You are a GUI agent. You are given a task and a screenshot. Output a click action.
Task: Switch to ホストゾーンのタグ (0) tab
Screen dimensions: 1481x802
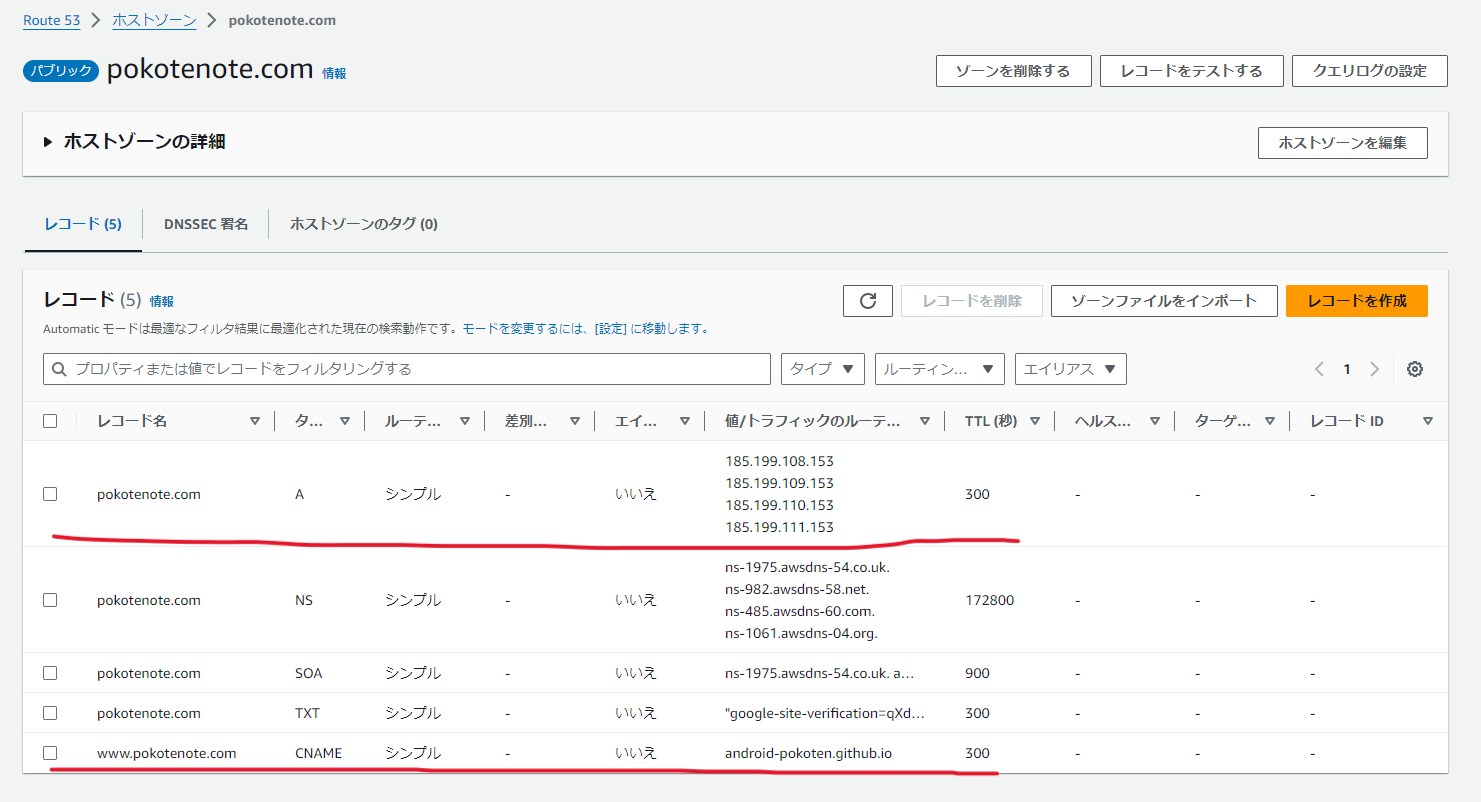click(364, 224)
